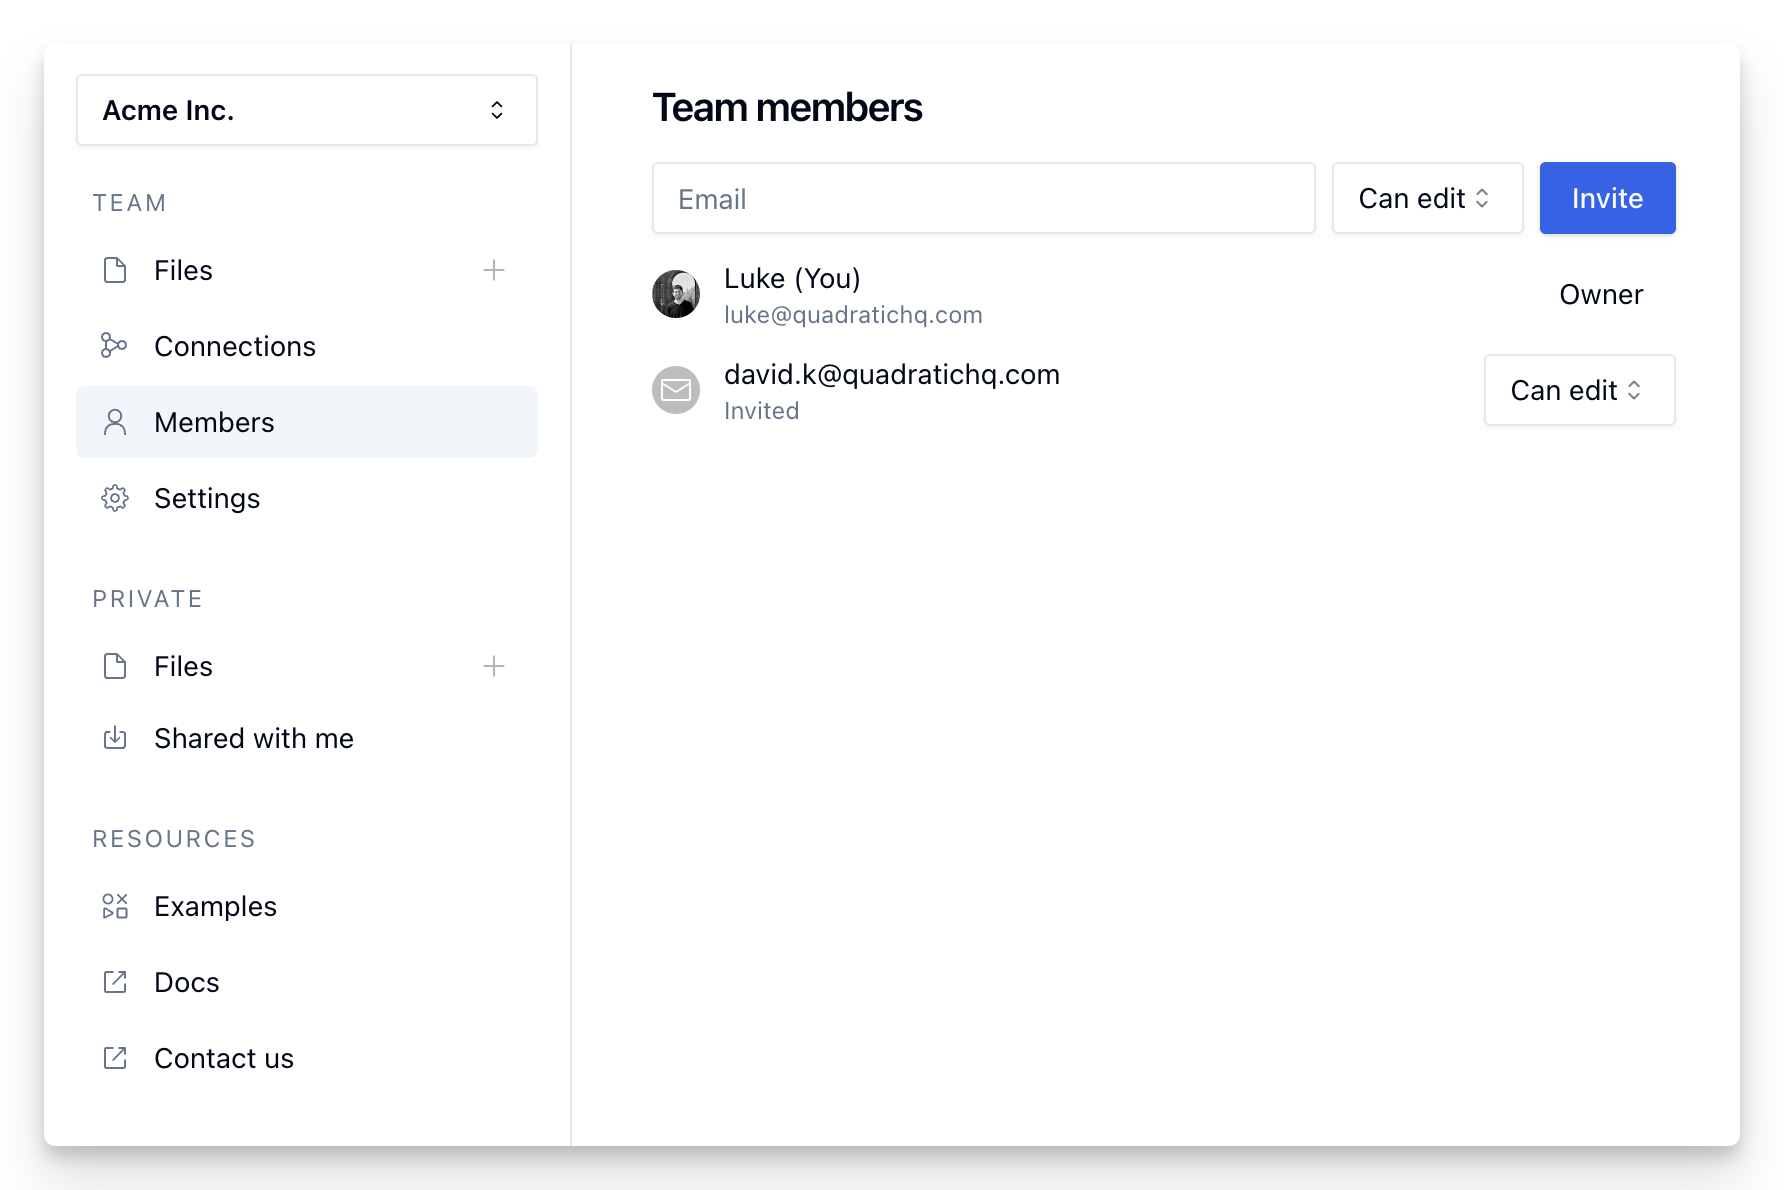Viewport: 1784px width, 1190px height.
Task: Click the Examples shapes icon
Action: point(115,906)
